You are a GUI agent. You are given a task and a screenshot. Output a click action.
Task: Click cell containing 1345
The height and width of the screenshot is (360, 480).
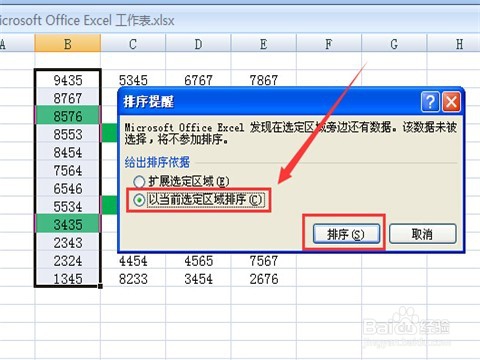pos(68,278)
